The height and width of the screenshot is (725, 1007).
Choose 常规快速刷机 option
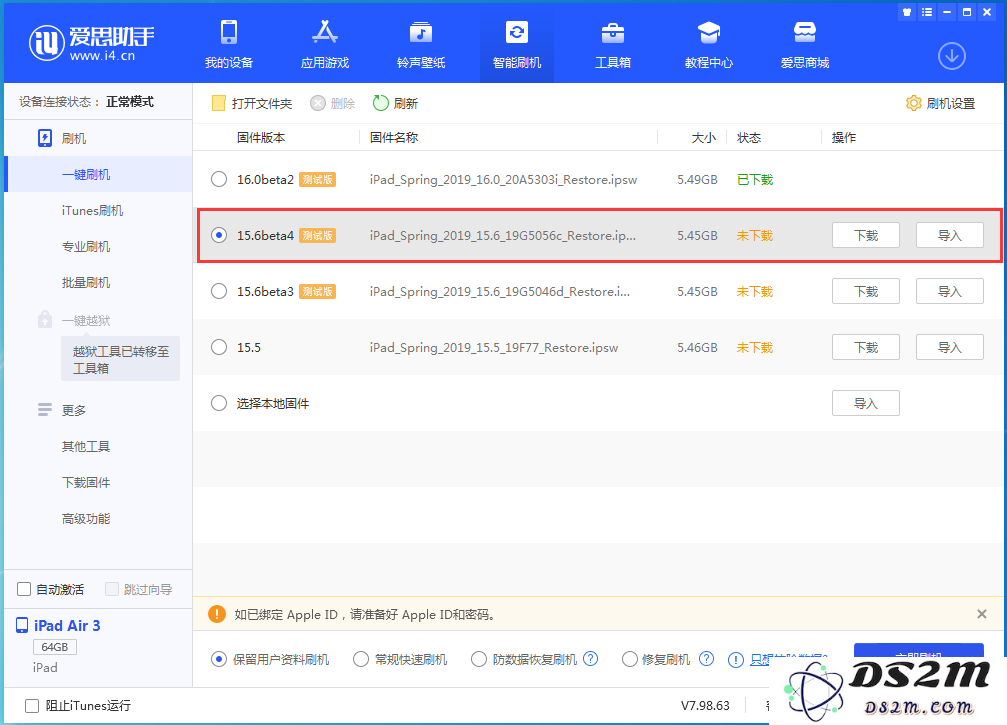[x=361, y=659]
